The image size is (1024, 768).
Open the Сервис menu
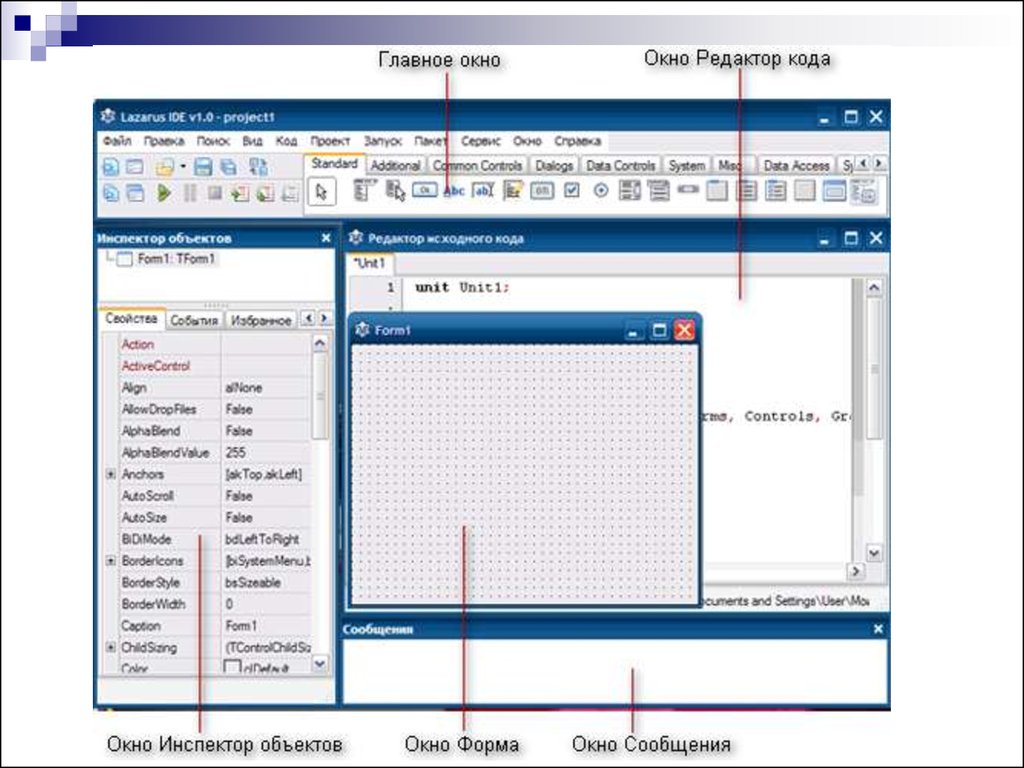481,140
